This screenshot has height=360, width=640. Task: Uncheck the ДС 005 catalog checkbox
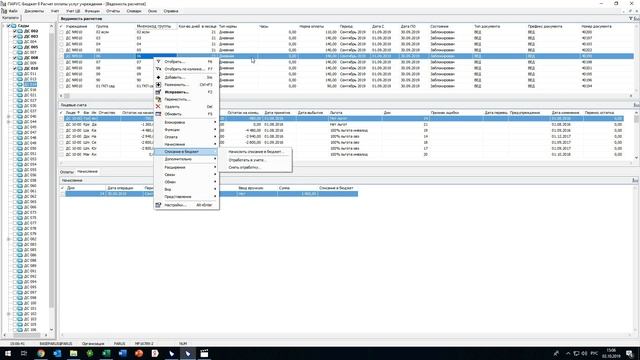pyautogui.click(x=15, y=47)
